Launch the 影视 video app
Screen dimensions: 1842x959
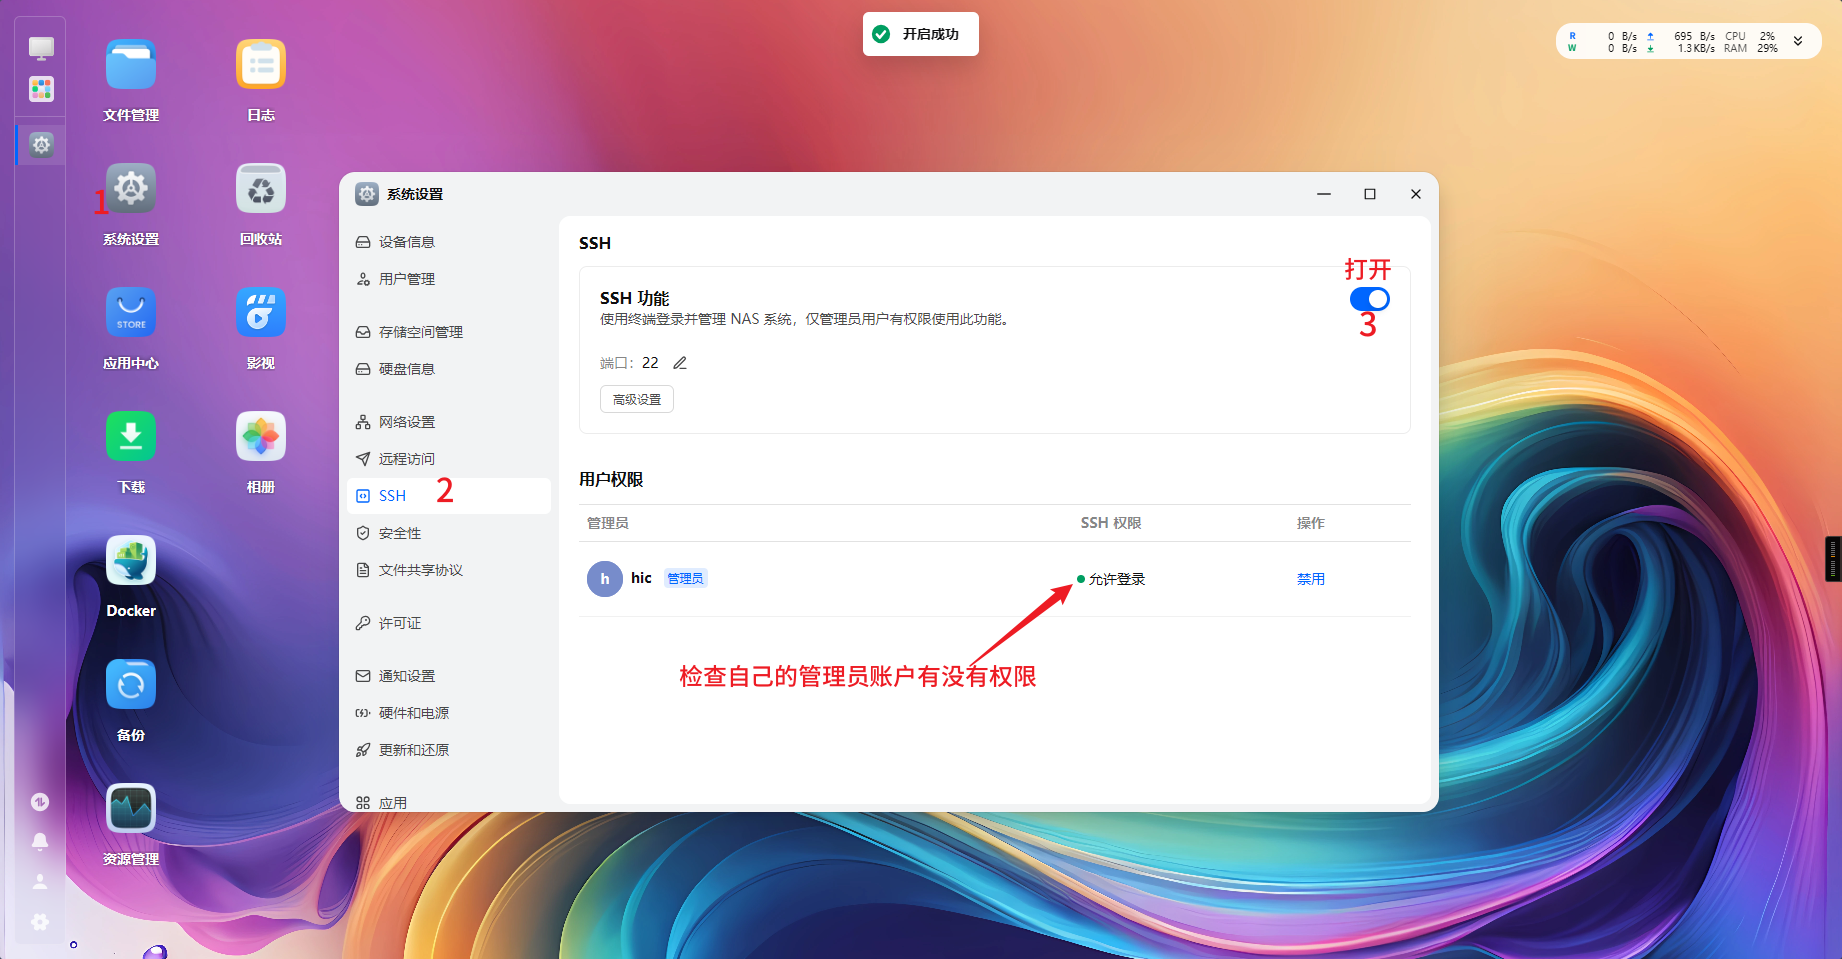[x=261, y=313]
